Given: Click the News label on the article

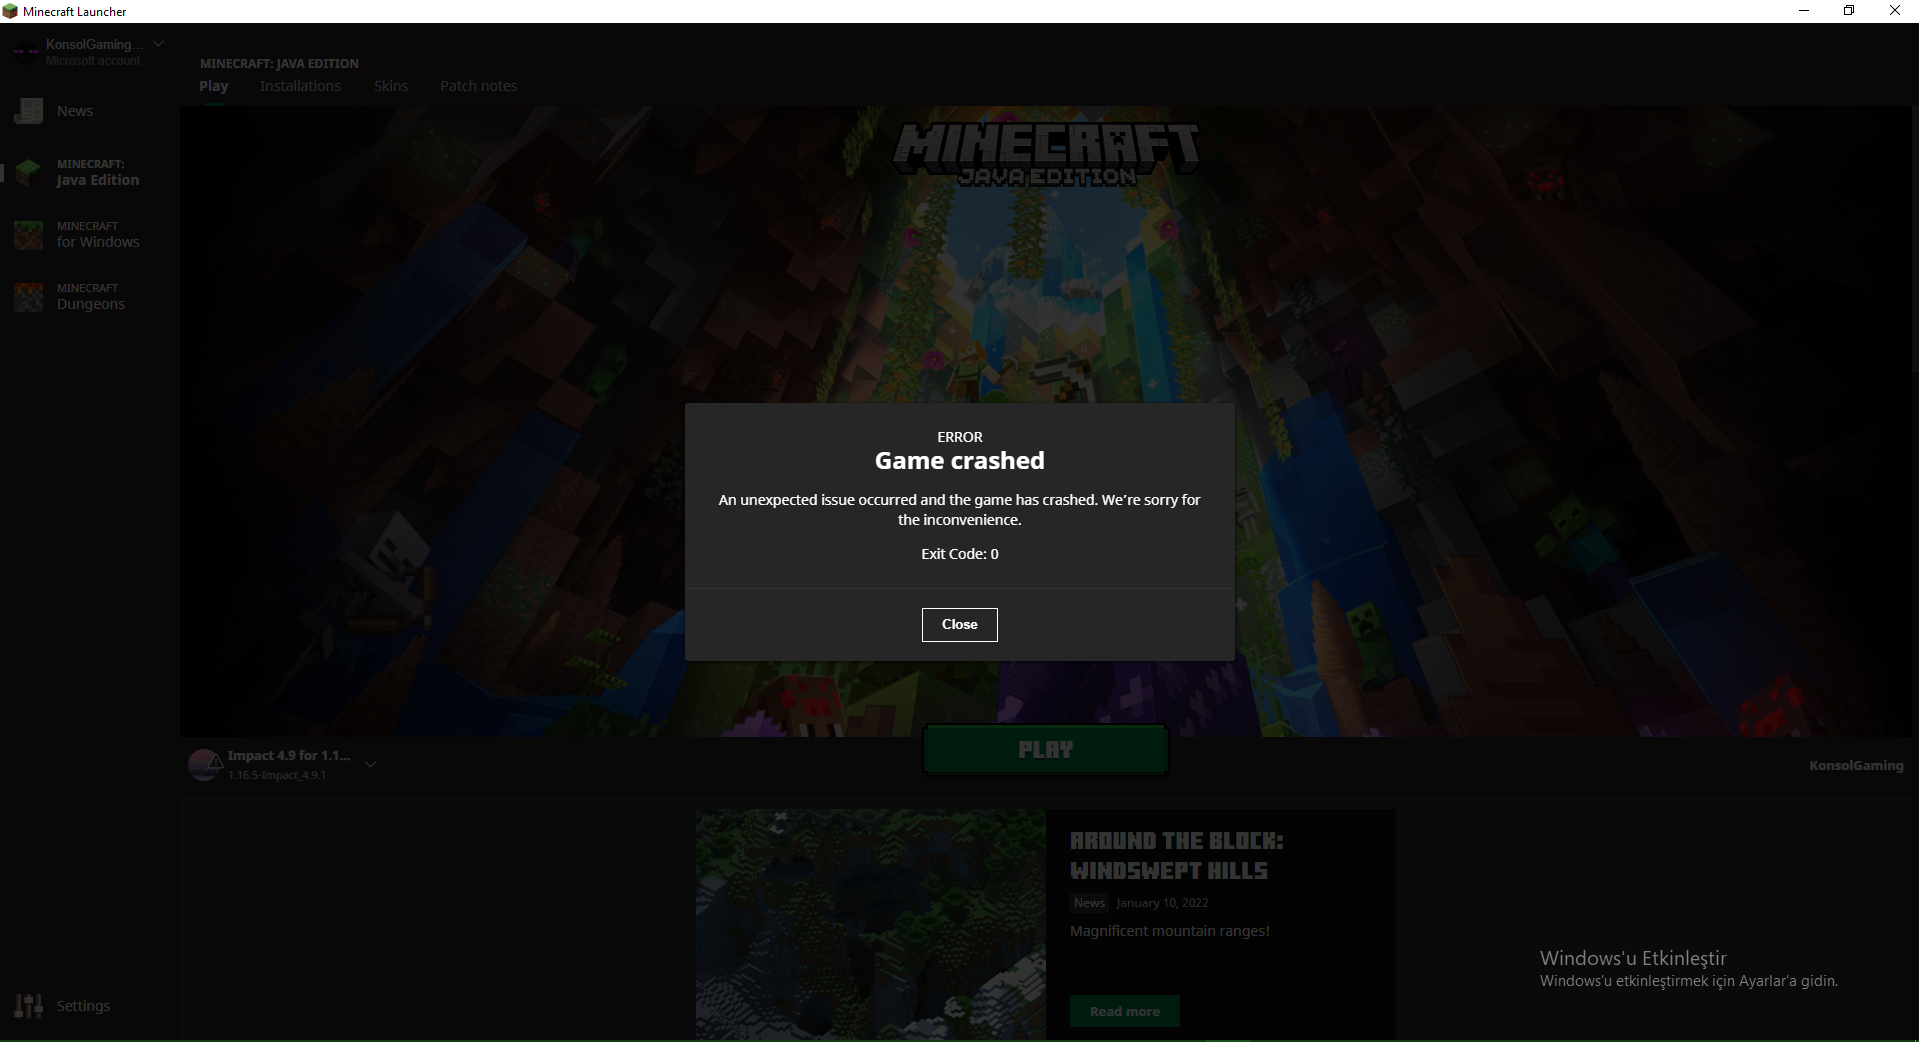Looking at the screenshot, I should tap(1088, 902).
